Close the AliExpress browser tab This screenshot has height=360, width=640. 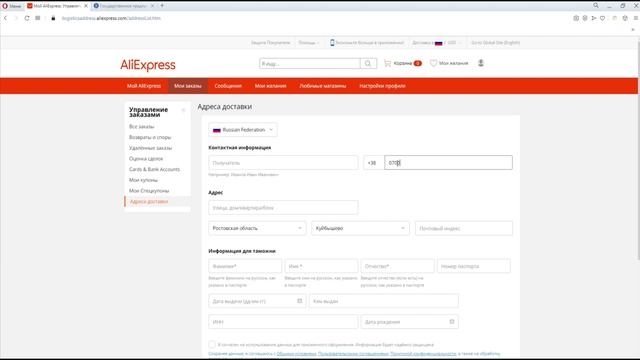click(x=86, y=6)
